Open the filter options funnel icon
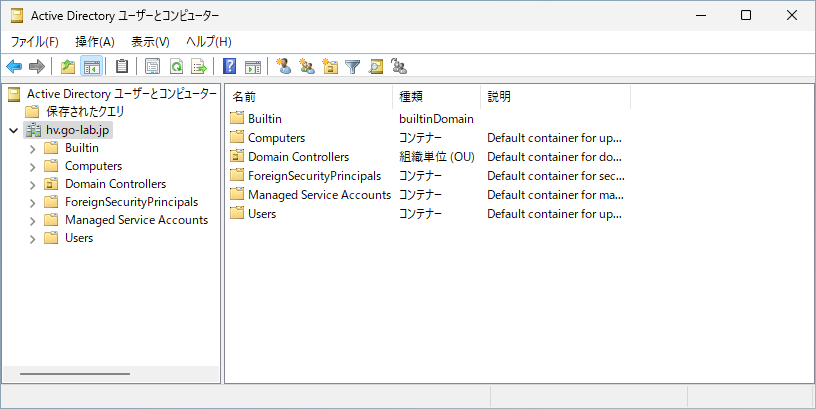The width and height of the screenshot is (816, 409). [x=353, y=67]
